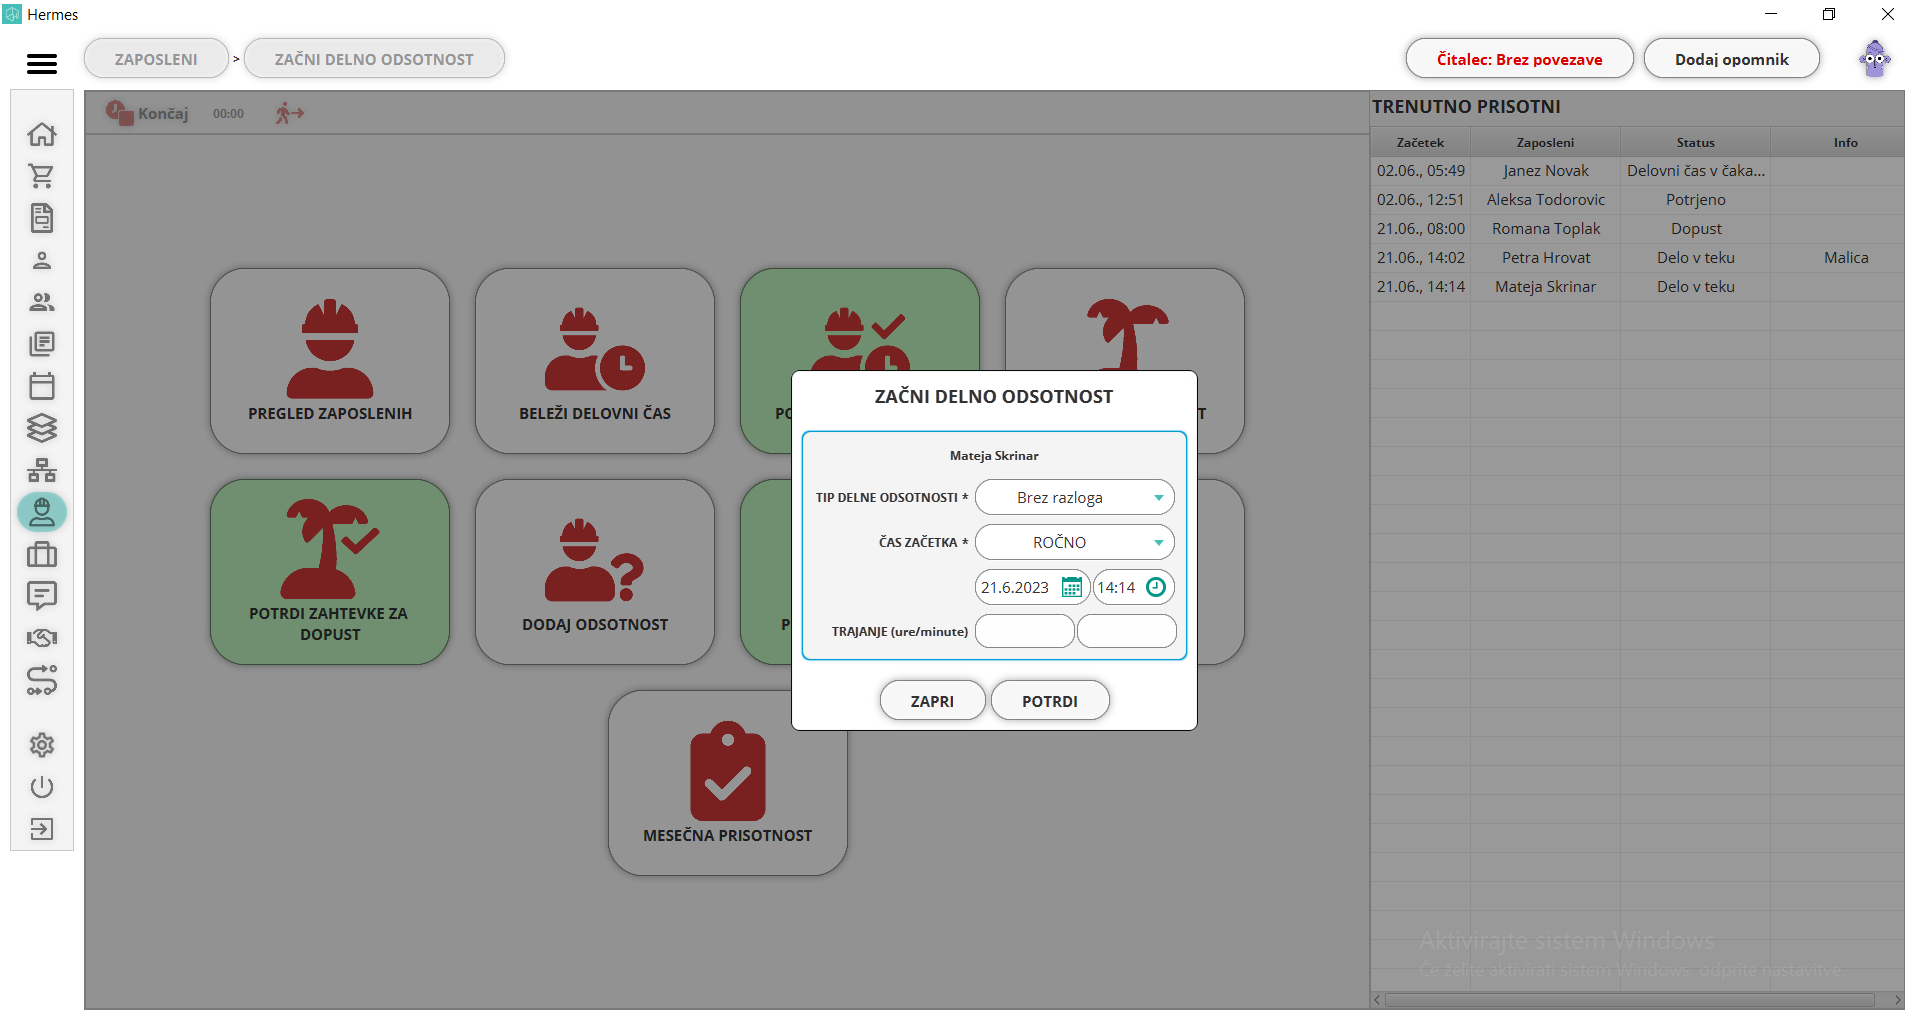Sort by Status column header

pos(1695,142)
